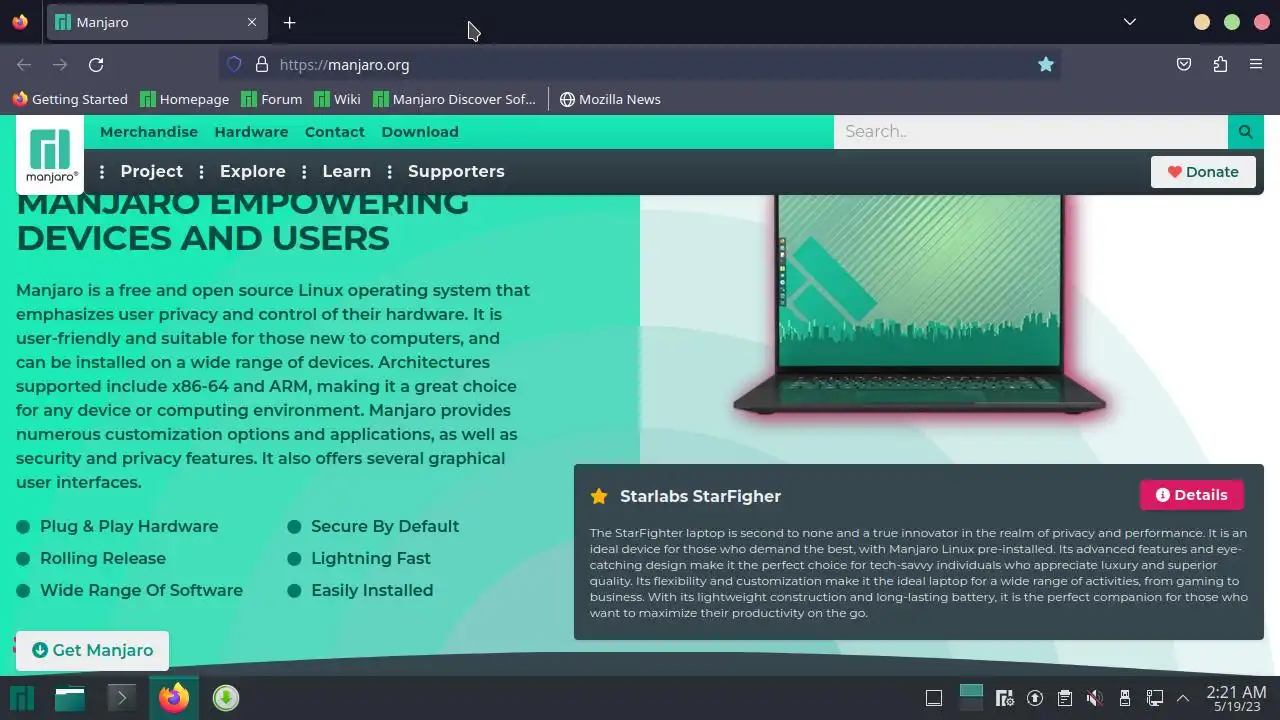Click the Plug & Play Hardware text
1280x720 pixels.
point(129,526)
